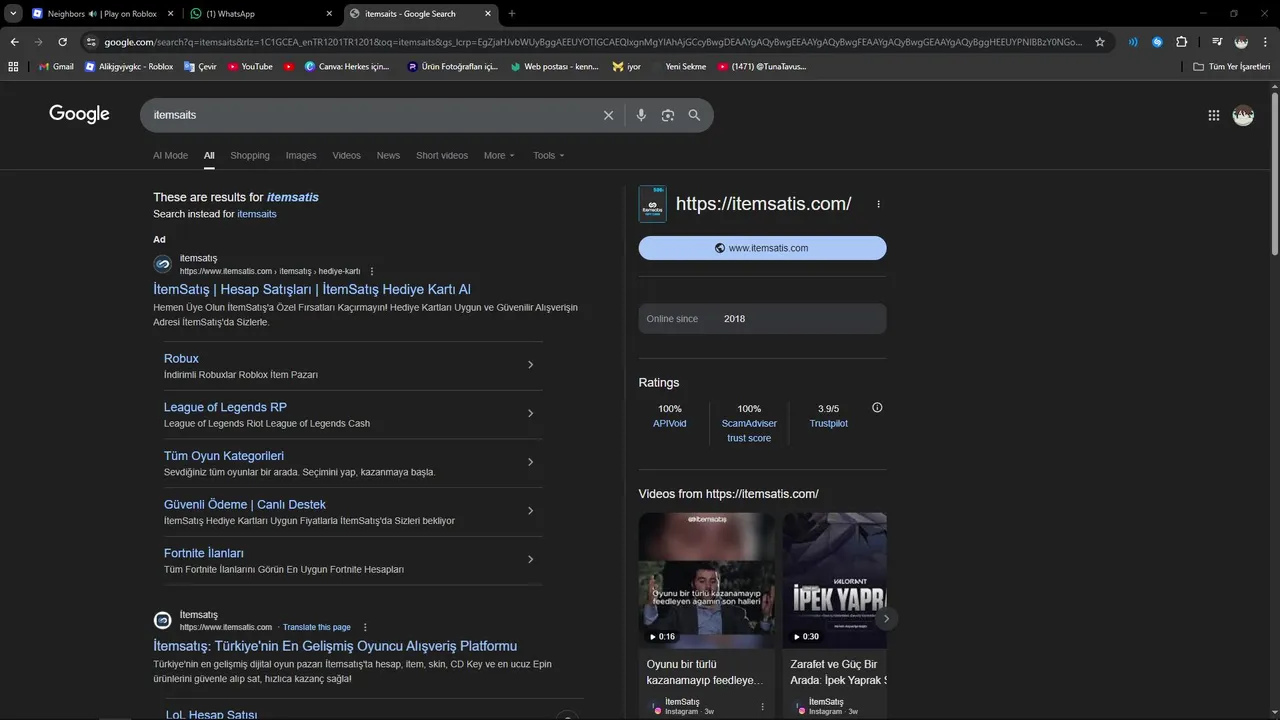Open the itemsatis.com knowledge panel options menu
This screenshot has width=1280, height=720.
click(879, 204)
